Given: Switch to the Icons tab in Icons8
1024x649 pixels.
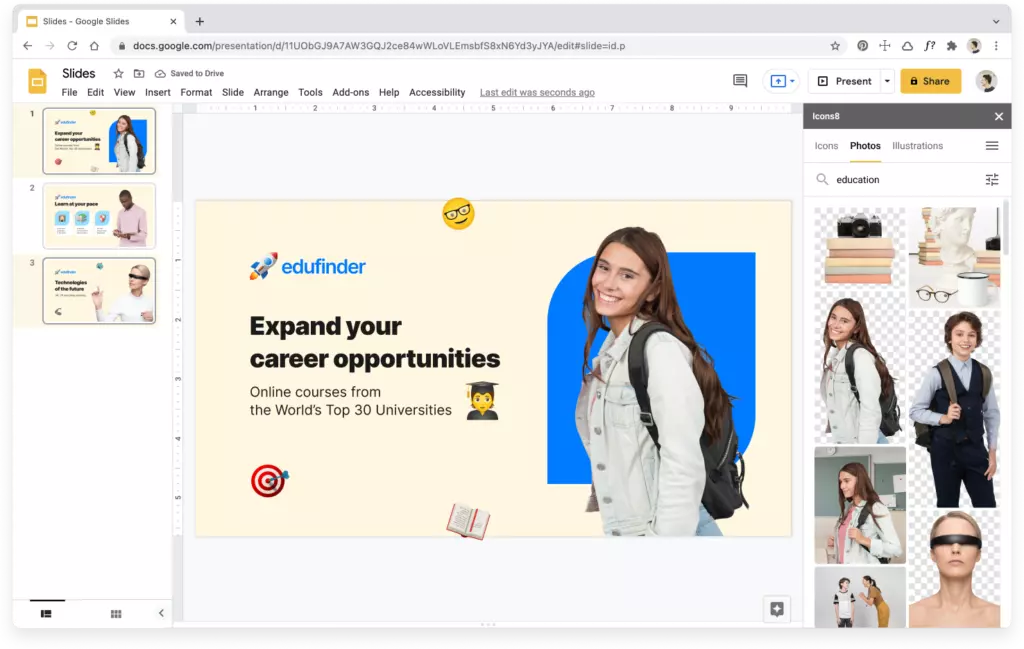Looking at the screenshot, I should [x=826, y=146].
